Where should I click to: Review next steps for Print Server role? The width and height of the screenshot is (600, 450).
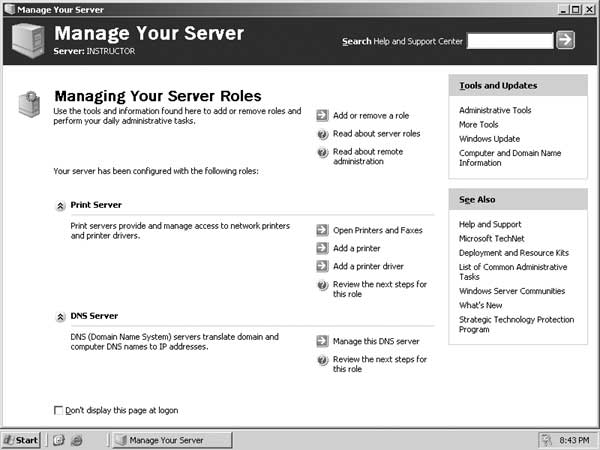(x=380, y=289)
